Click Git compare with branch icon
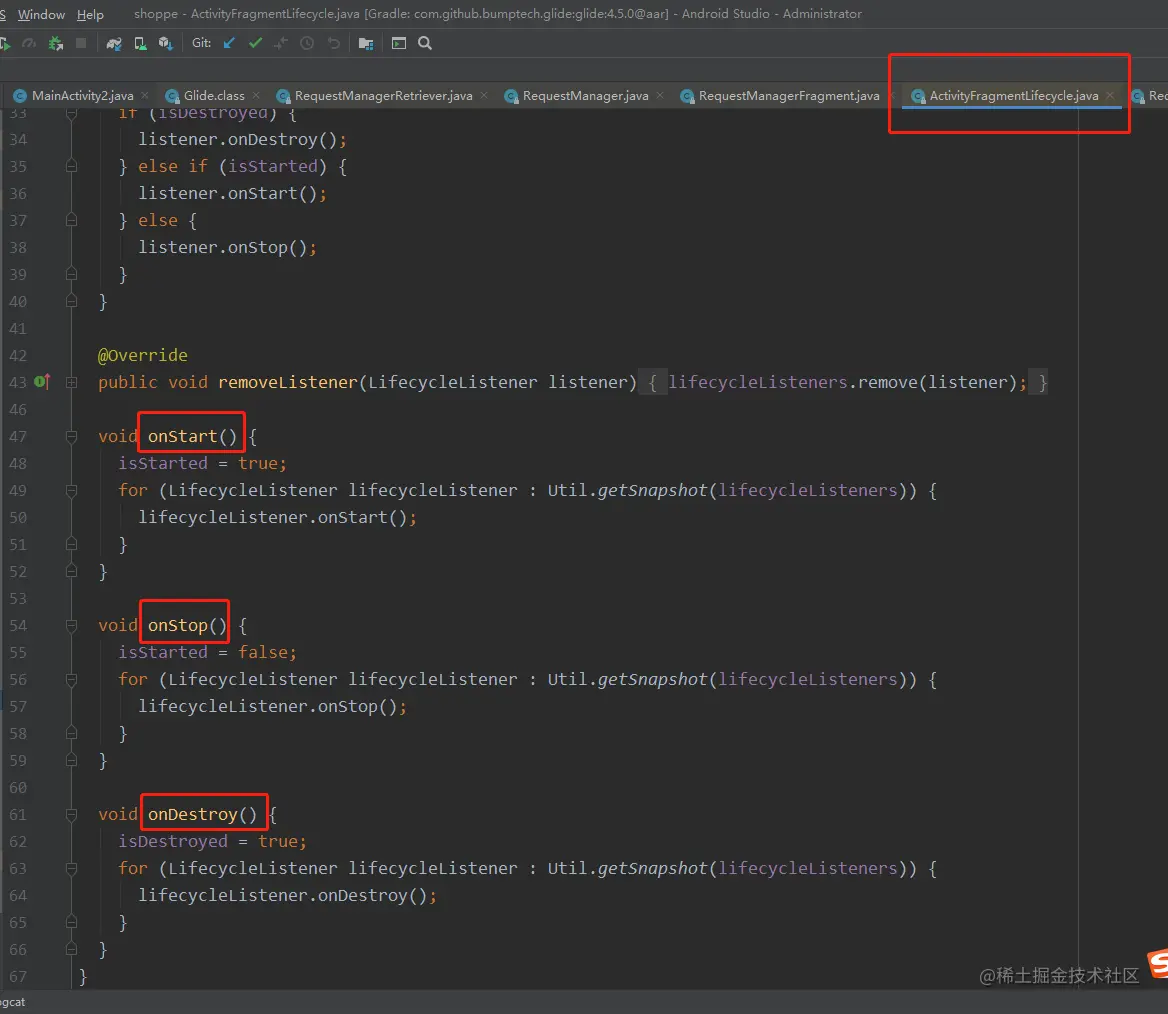This screenshot has height=1014, width=1168. click(281, 43)
